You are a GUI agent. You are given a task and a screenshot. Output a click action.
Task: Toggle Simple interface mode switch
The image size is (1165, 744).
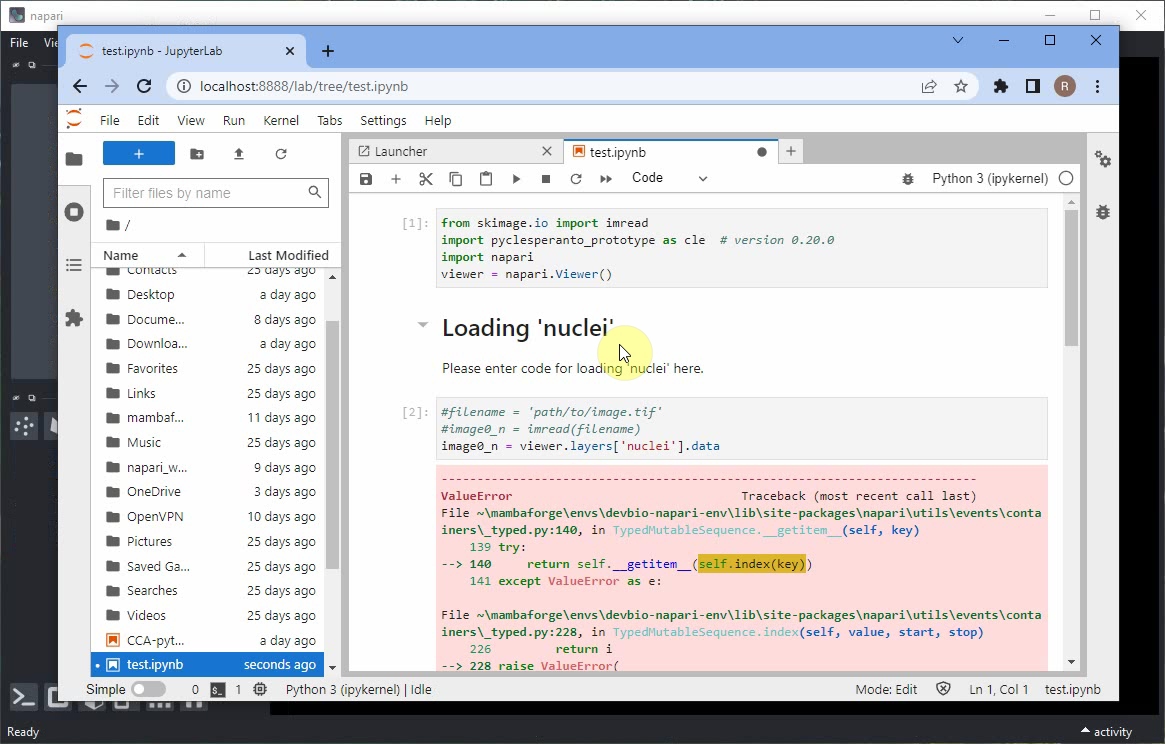point(148,689)
